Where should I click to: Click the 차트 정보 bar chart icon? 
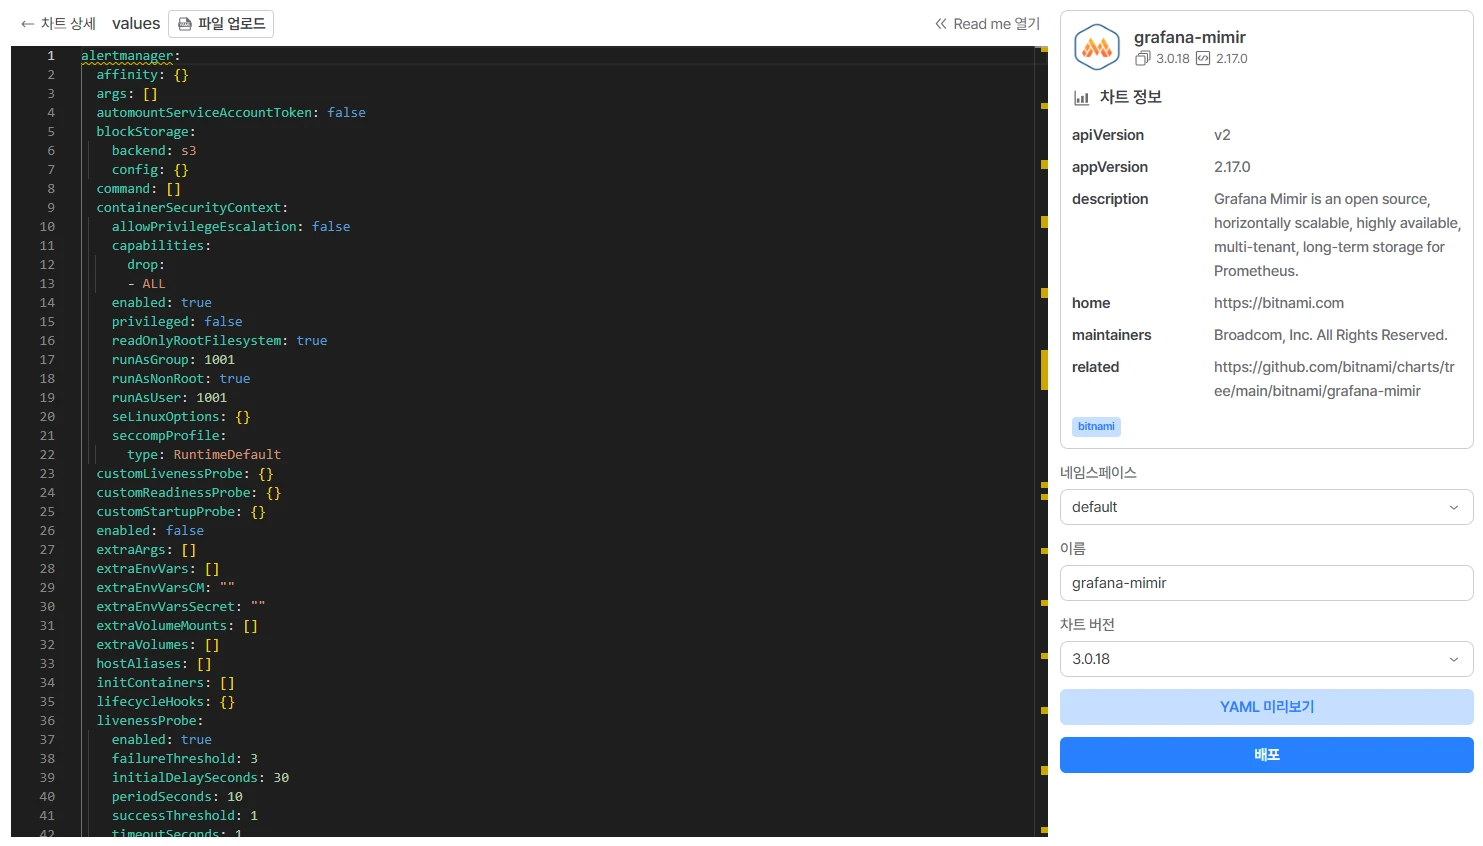pyautogui.click(x=1081, y=98)
